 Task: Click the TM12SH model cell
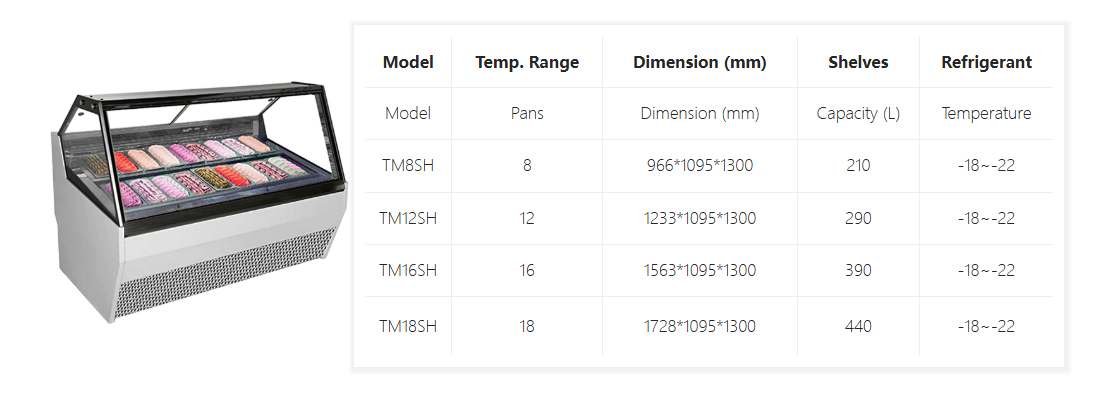(x=408, y=218)
